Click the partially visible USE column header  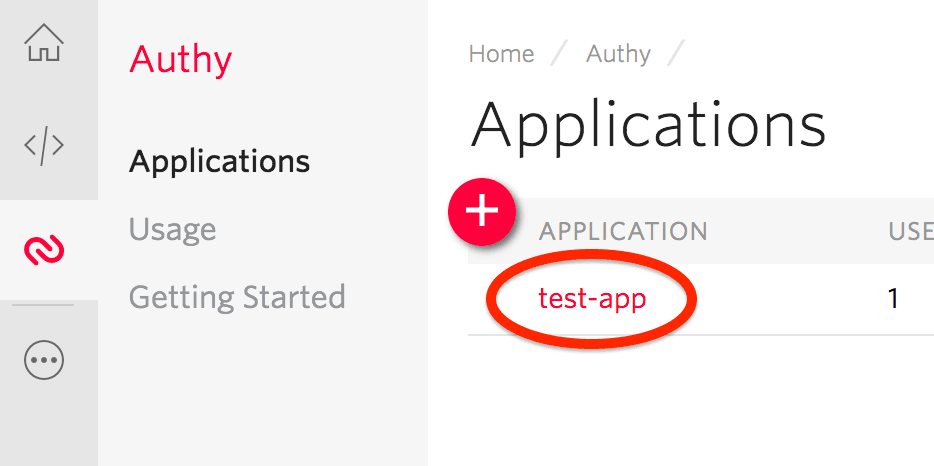(910, 232)
